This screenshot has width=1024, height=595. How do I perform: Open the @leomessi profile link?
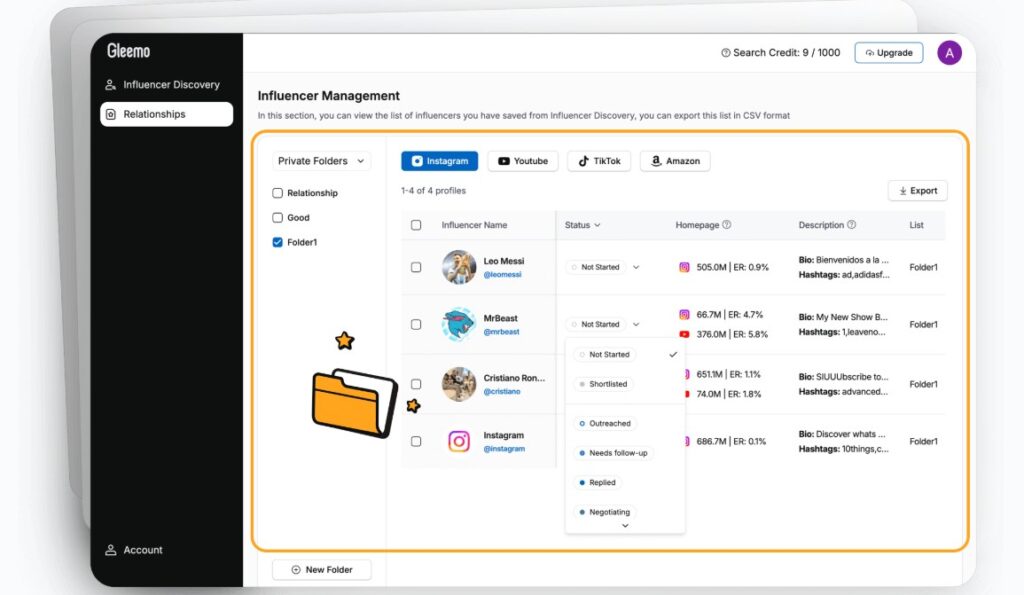point(503,275)
